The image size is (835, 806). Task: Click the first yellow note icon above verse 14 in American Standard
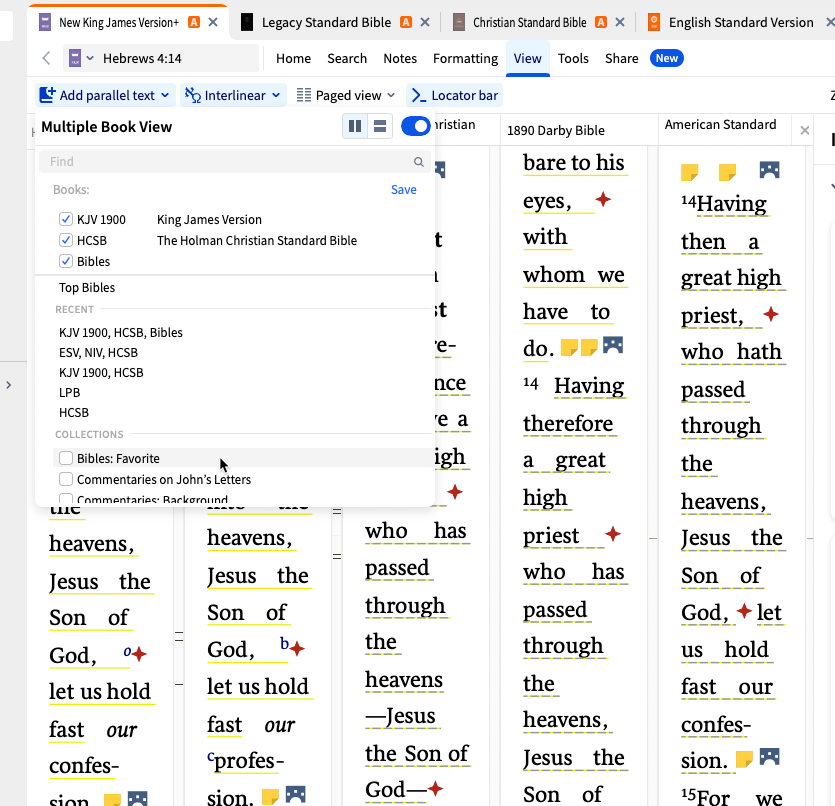click(x=690, y=172)
